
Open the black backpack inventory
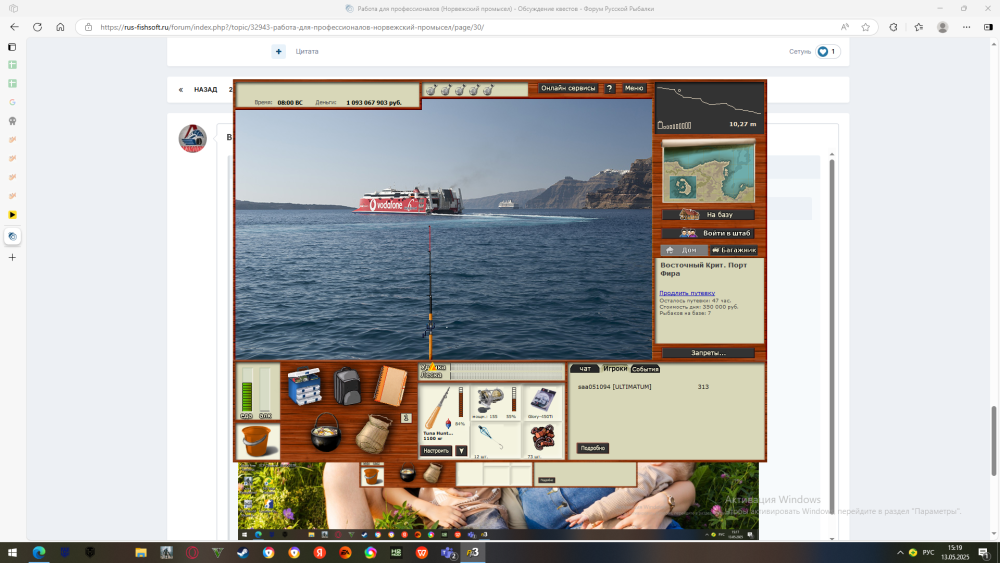(x=346, y=385)
